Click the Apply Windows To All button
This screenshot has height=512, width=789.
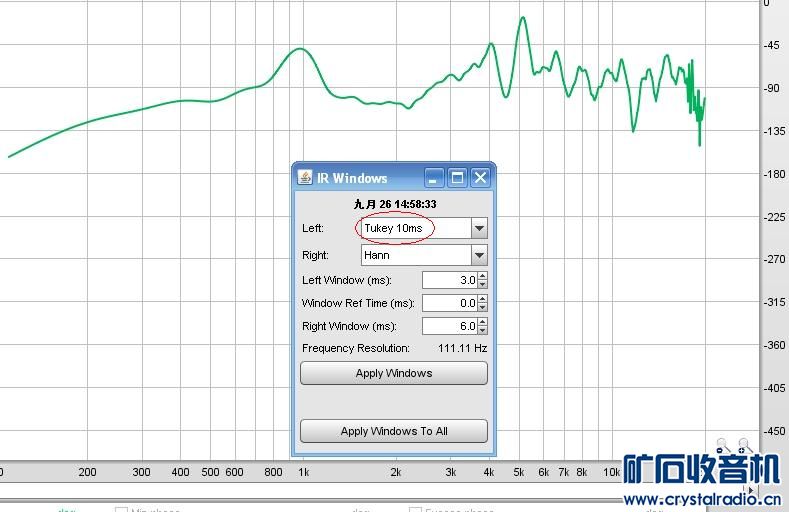point(394,431)
